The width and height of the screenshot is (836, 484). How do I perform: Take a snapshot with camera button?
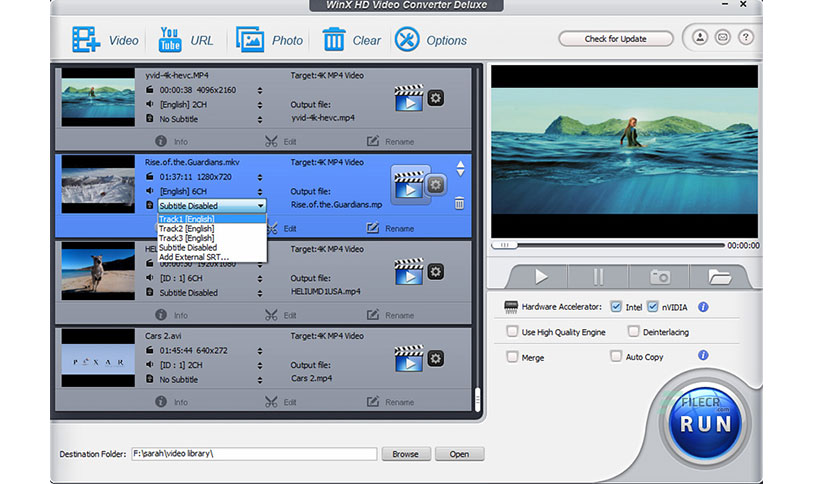click(x=660, y=277)
